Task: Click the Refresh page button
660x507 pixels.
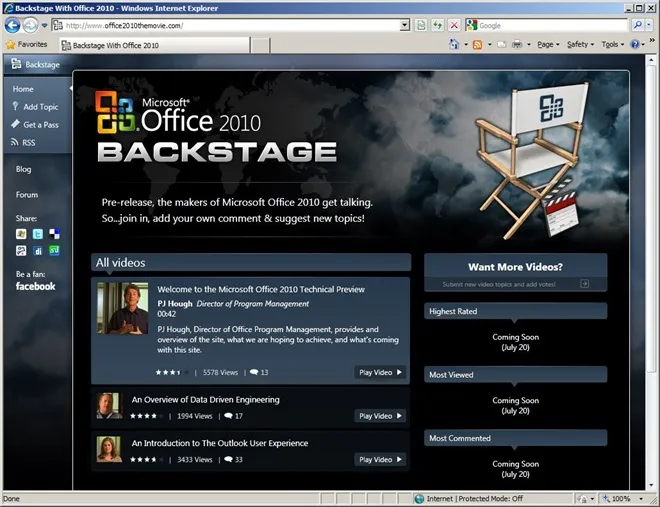Action: pyautogui.click(x=438, y=25)
